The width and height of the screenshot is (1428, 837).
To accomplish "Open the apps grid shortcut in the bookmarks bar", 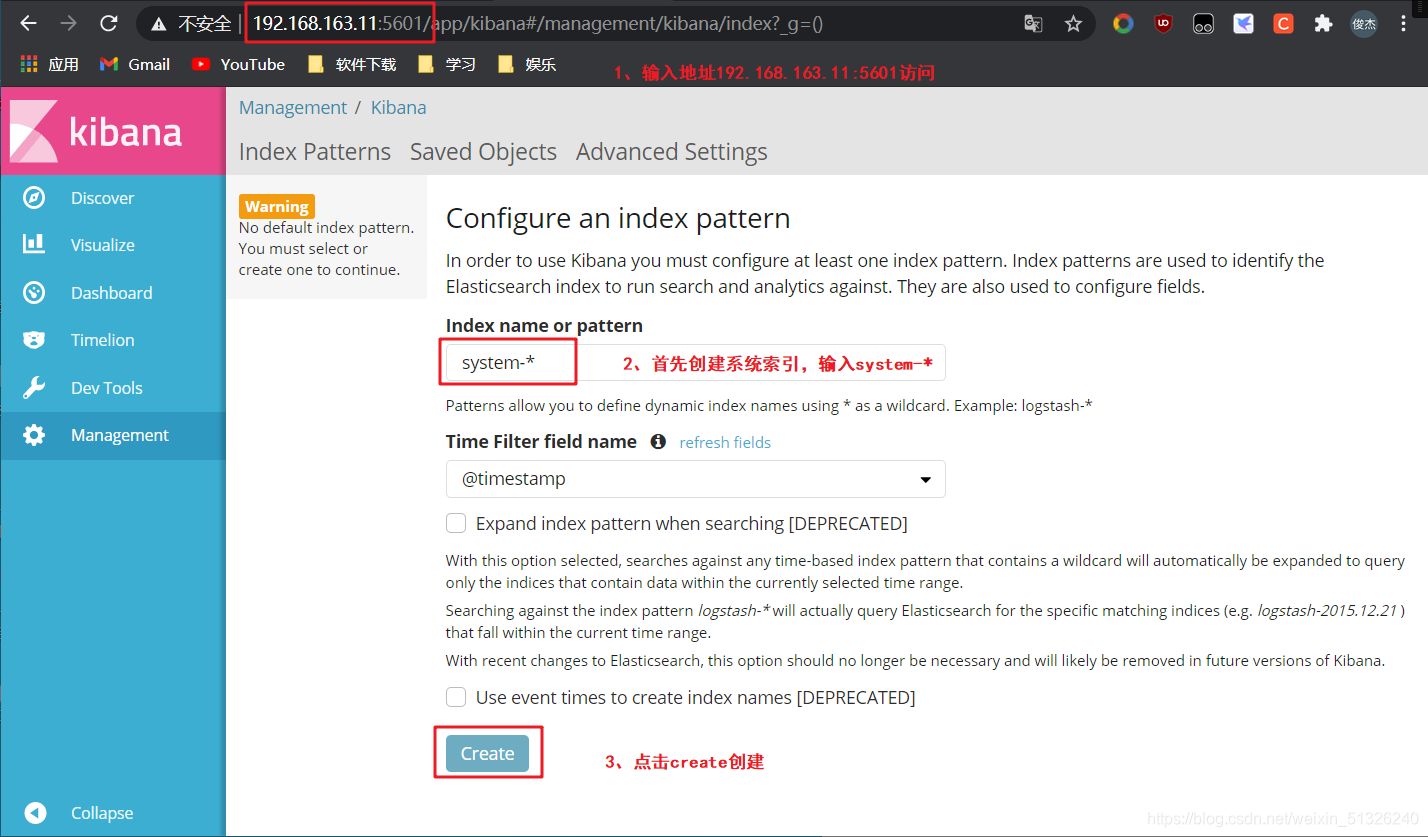I will 49,64.
